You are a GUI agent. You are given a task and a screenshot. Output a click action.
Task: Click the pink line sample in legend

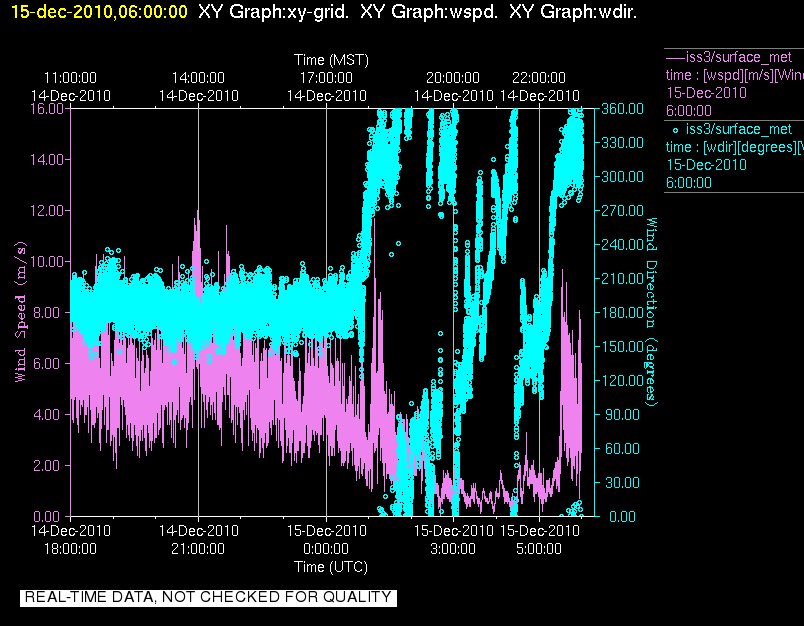[x=675, y=57]
